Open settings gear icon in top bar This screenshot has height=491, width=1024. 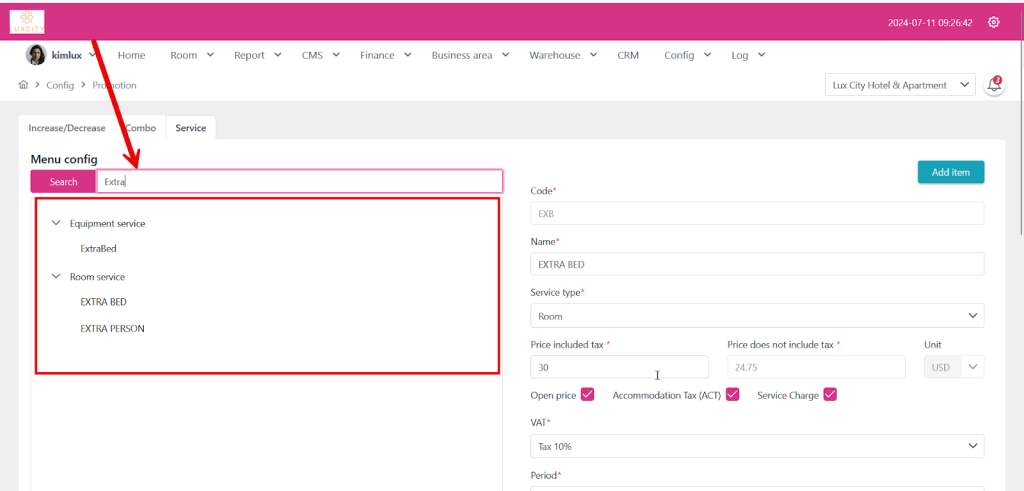pyautogui.click(x=993, y=22)
